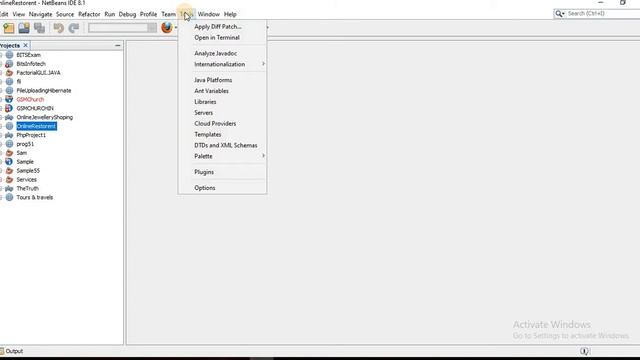Open the Help menu
The height and width of the screenshot is (360, 640).
click(x=230, y=14)
